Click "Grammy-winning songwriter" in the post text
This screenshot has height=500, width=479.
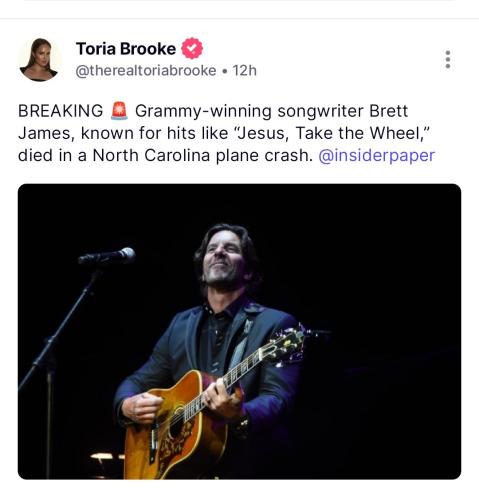pos(249,111)
